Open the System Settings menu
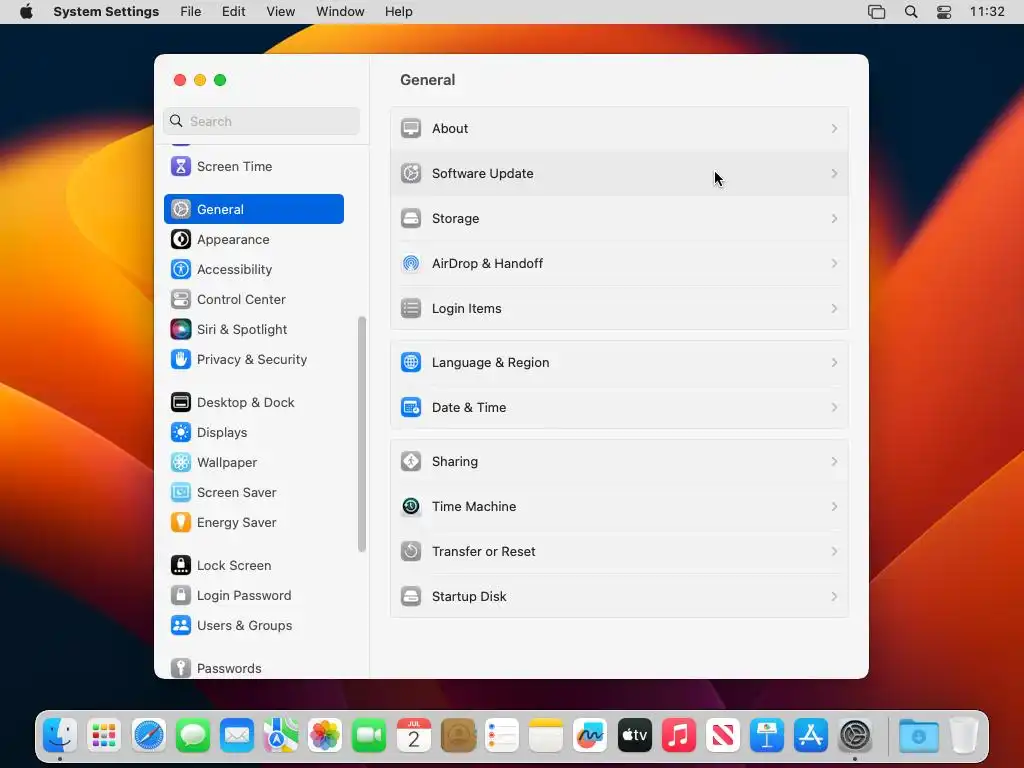This screenshot has height=768, width=1024. click(106, 12)
